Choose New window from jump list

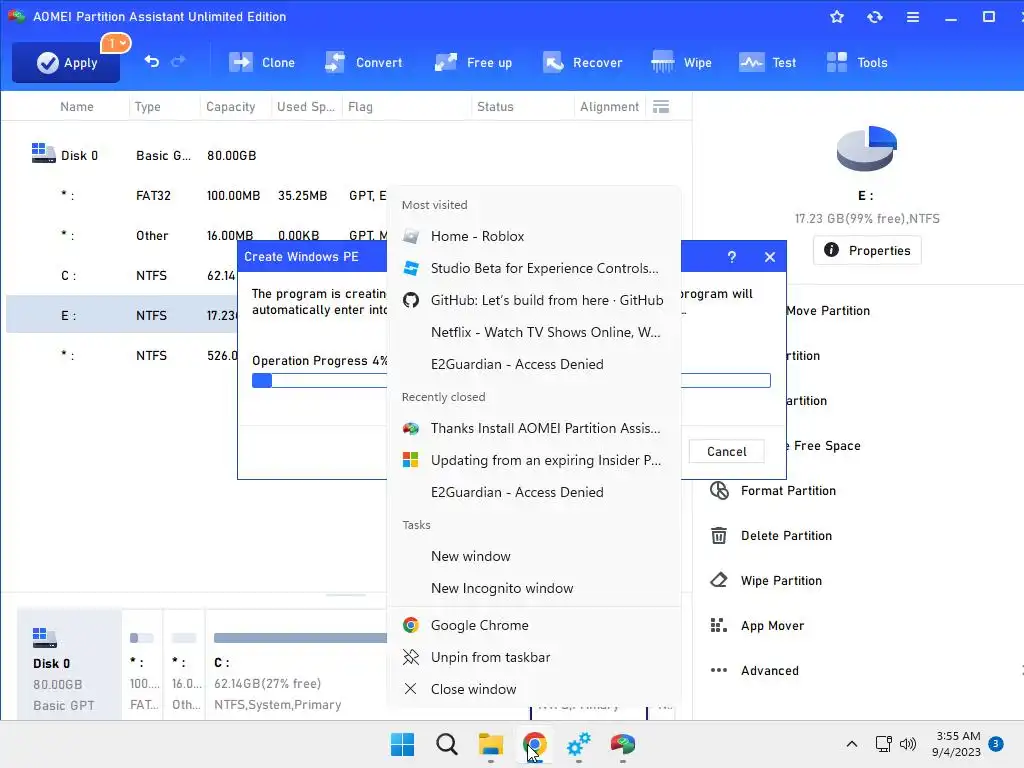(x=534, y=556)
